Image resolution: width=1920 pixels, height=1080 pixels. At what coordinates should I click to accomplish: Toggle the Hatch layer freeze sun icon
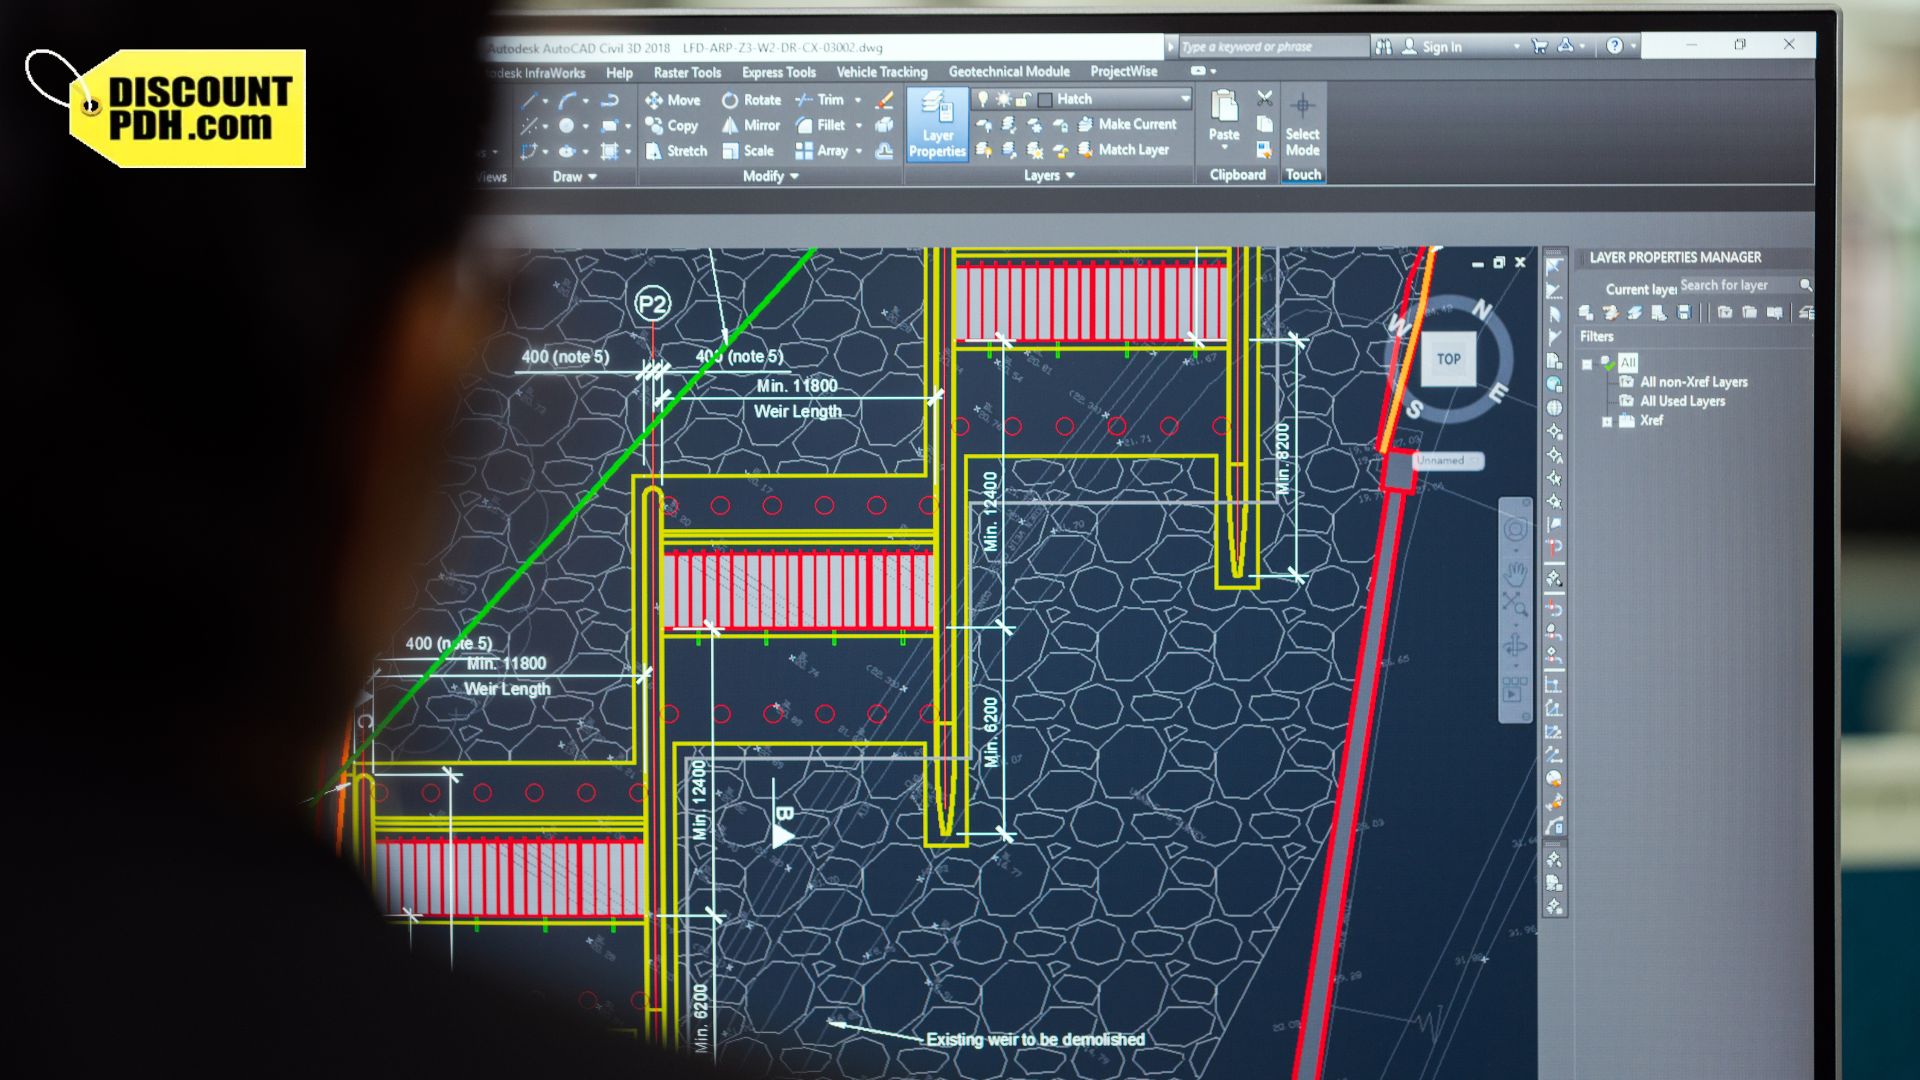(x=1003, y=99)
